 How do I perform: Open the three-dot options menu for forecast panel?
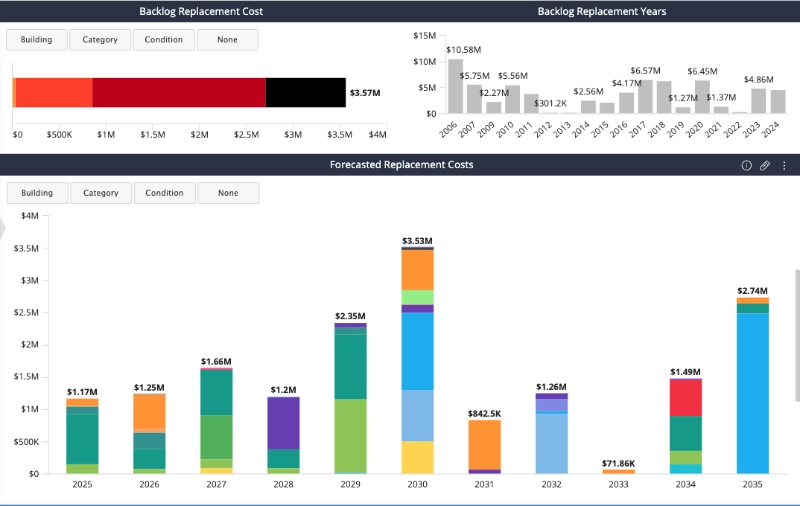pyautogui.click(x=784, y=165)
